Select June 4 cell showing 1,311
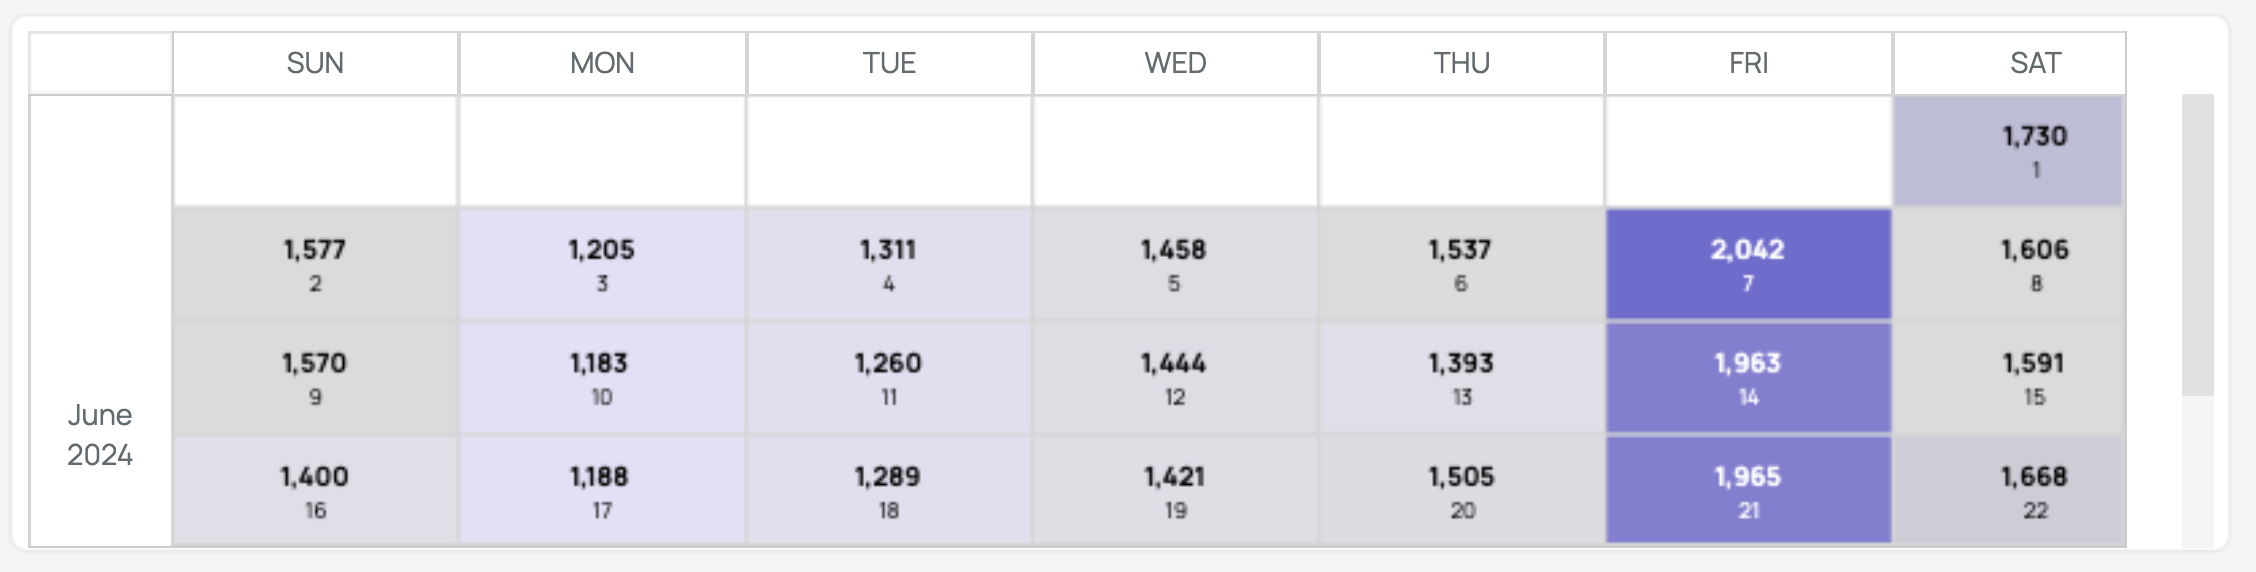Screen dimensions: 2256x572 click(x=889, y=264)
